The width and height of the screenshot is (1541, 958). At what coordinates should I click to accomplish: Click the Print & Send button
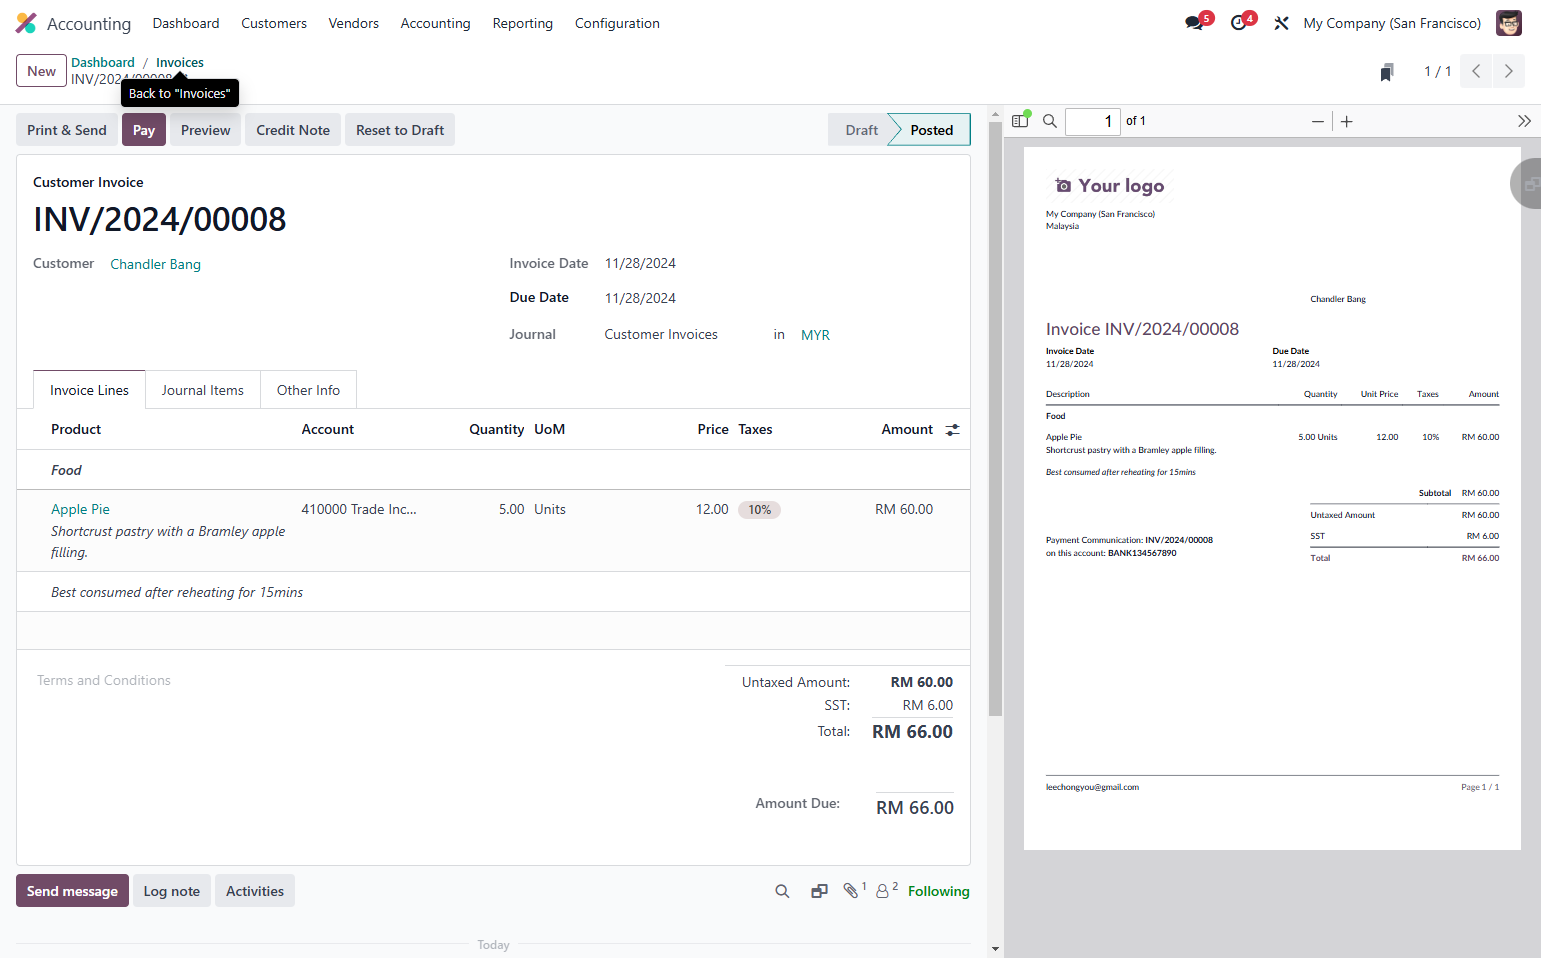coord(67,130)
